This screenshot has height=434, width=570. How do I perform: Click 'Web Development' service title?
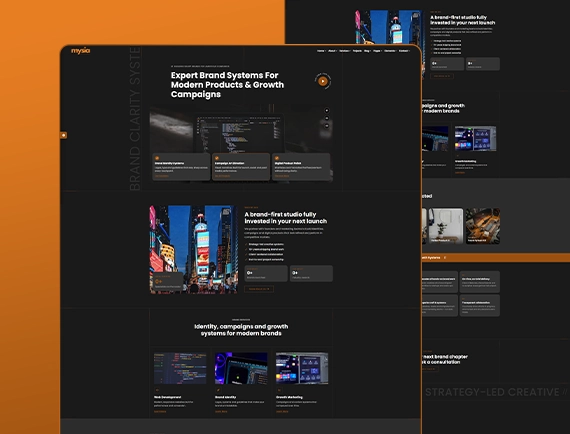(168, 397)
